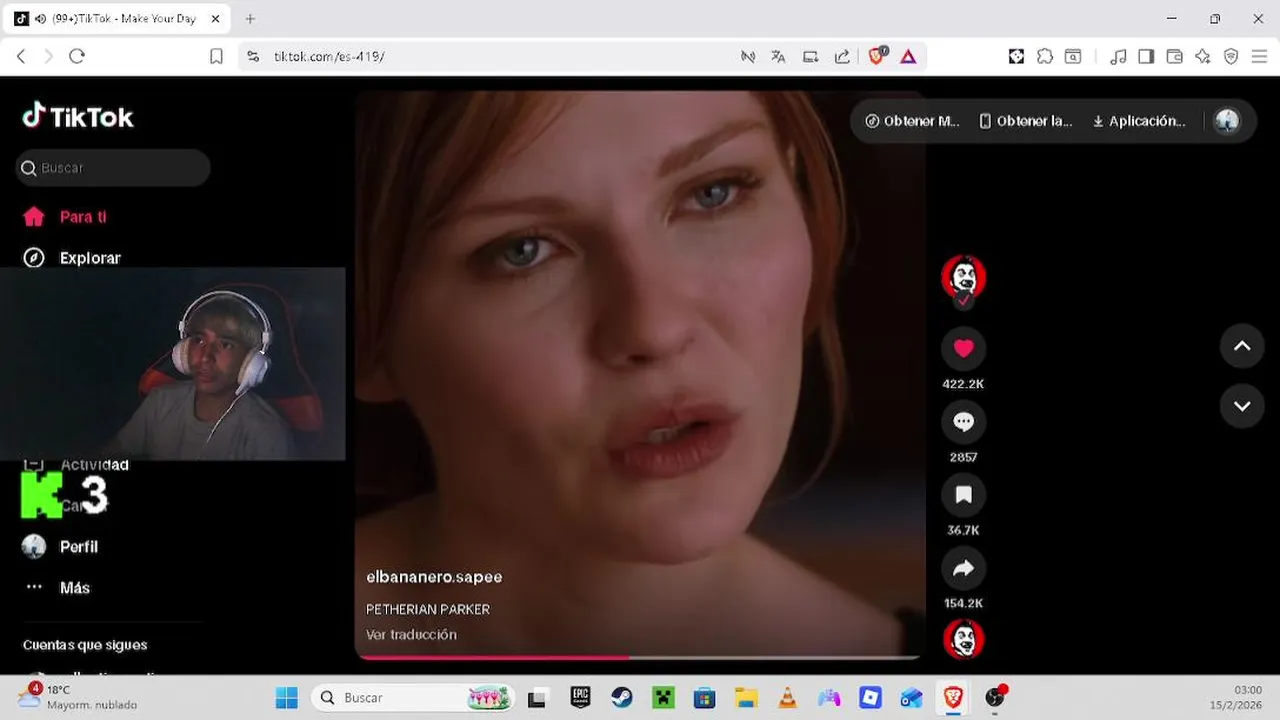Image resolution: width=1280 pixels, height=720 pixels.
Task: Click the translate page icon
Action: click(x=778, y=57)
